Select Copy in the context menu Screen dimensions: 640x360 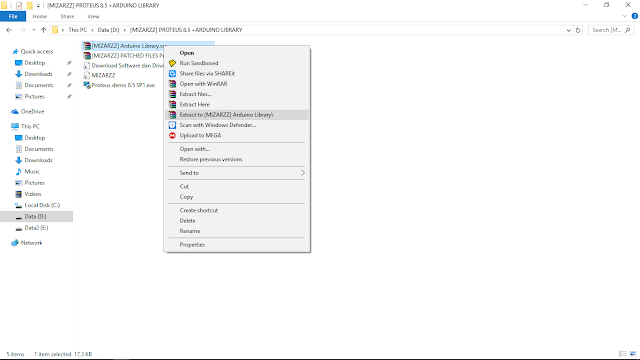[x=237, y=197]
